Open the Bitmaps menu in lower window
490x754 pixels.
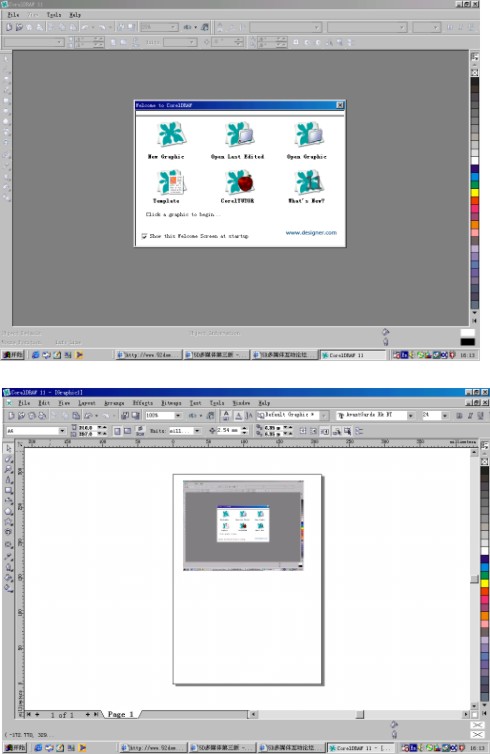[x=171, y=403]
